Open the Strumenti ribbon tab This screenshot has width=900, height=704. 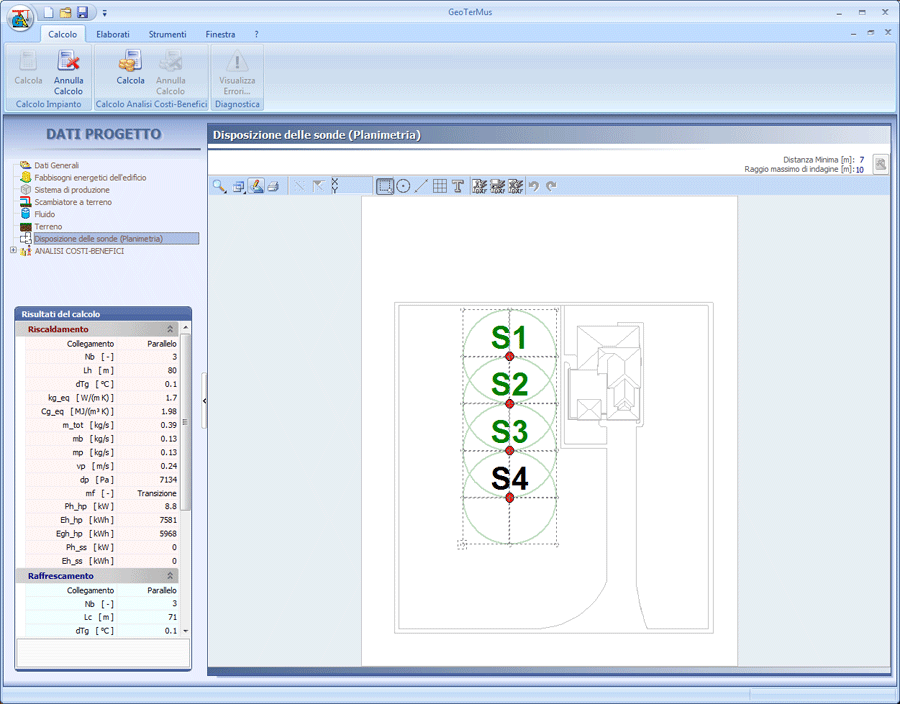[167, 33]
